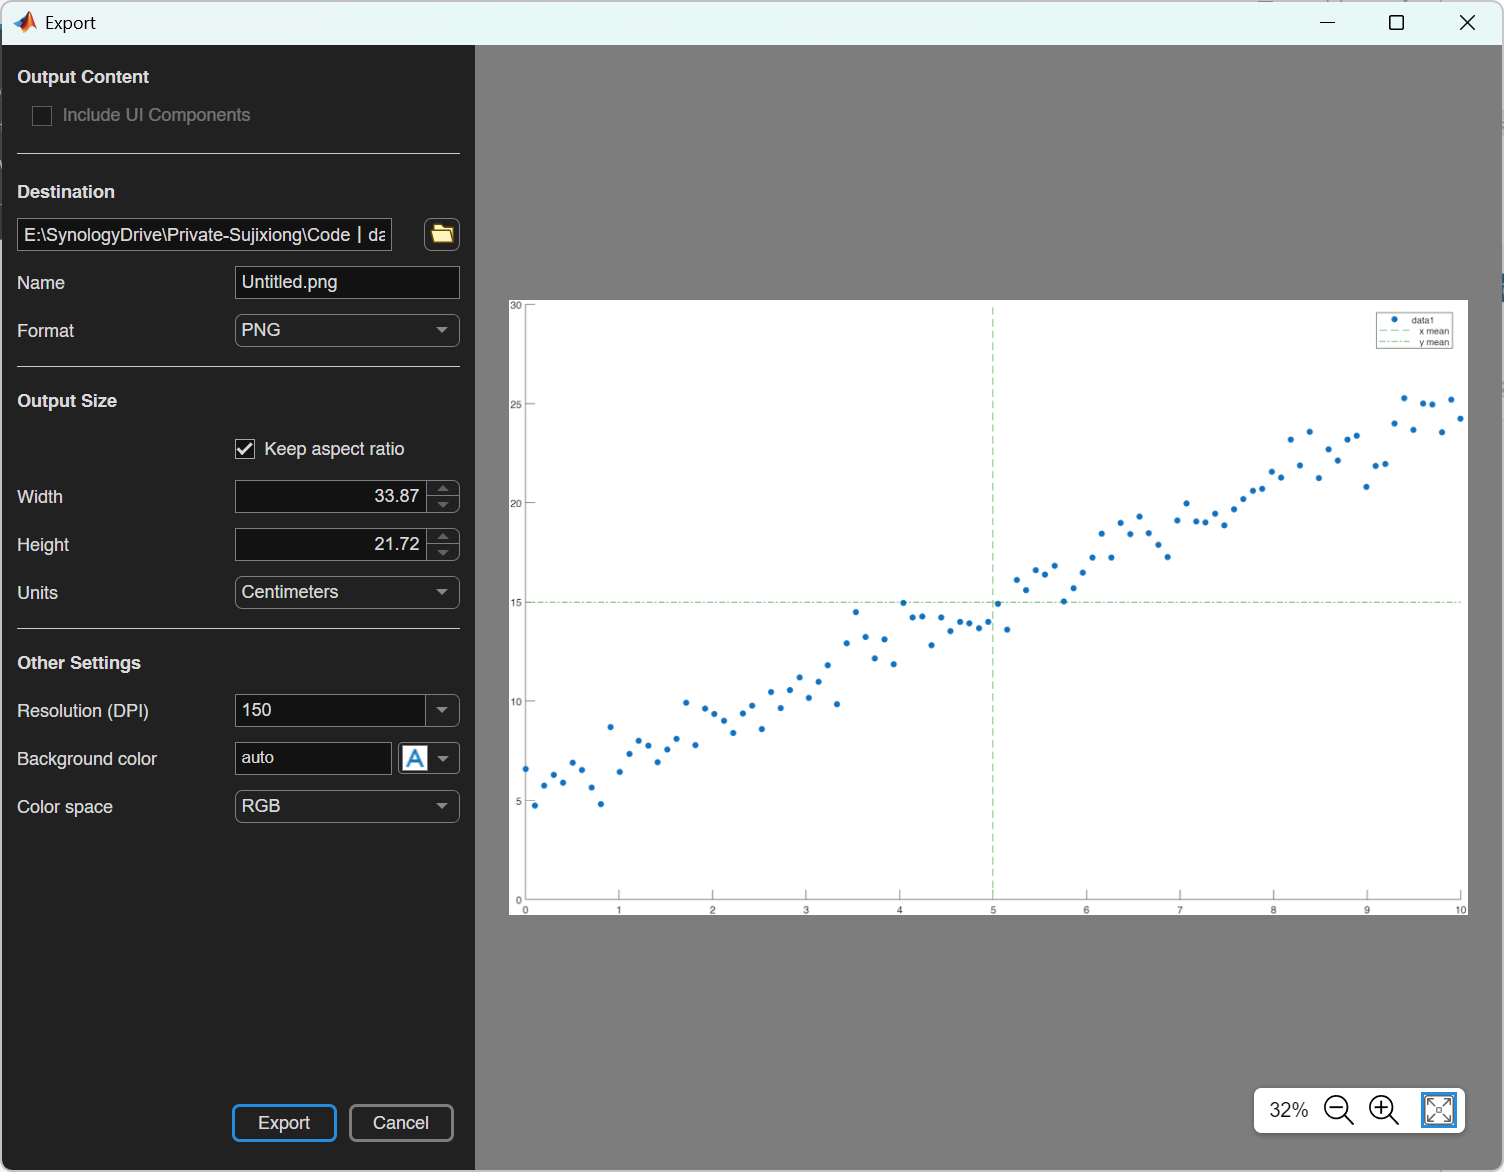
Task: Zoom out the export preview
Action: (x=1338, y=1110)
